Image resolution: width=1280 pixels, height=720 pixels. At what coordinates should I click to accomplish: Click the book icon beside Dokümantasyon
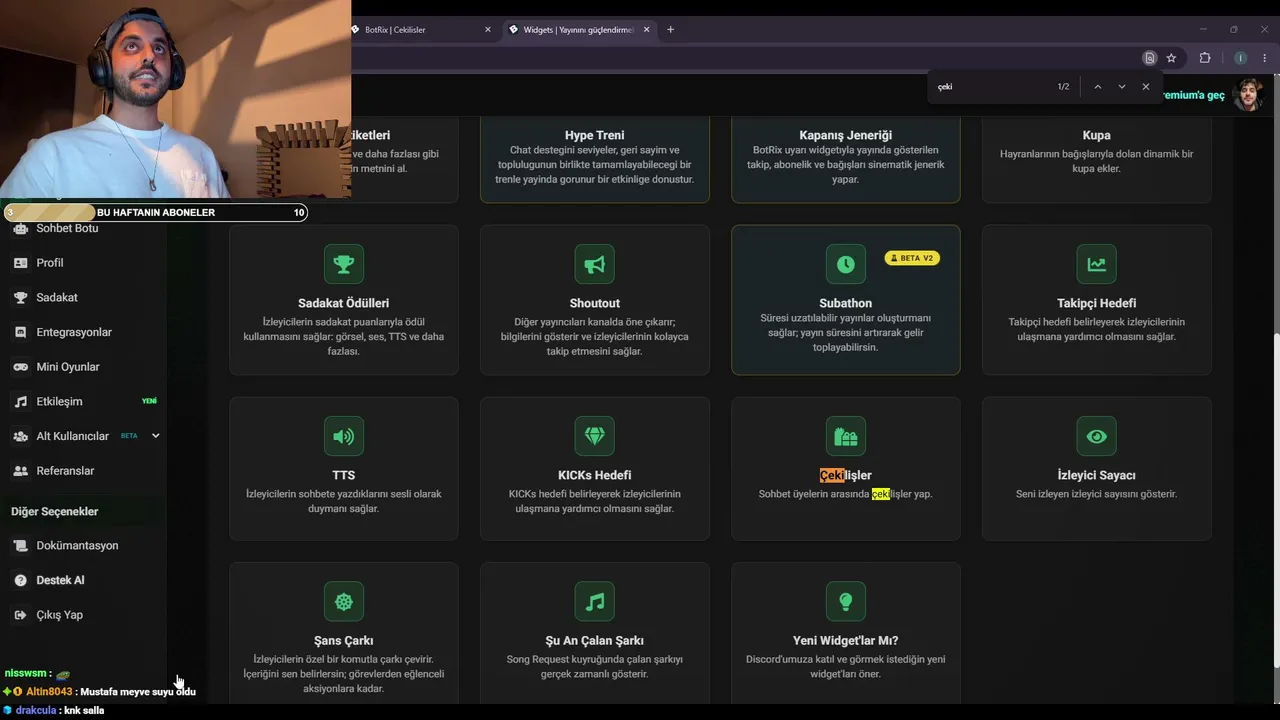[x=20, y=546]
